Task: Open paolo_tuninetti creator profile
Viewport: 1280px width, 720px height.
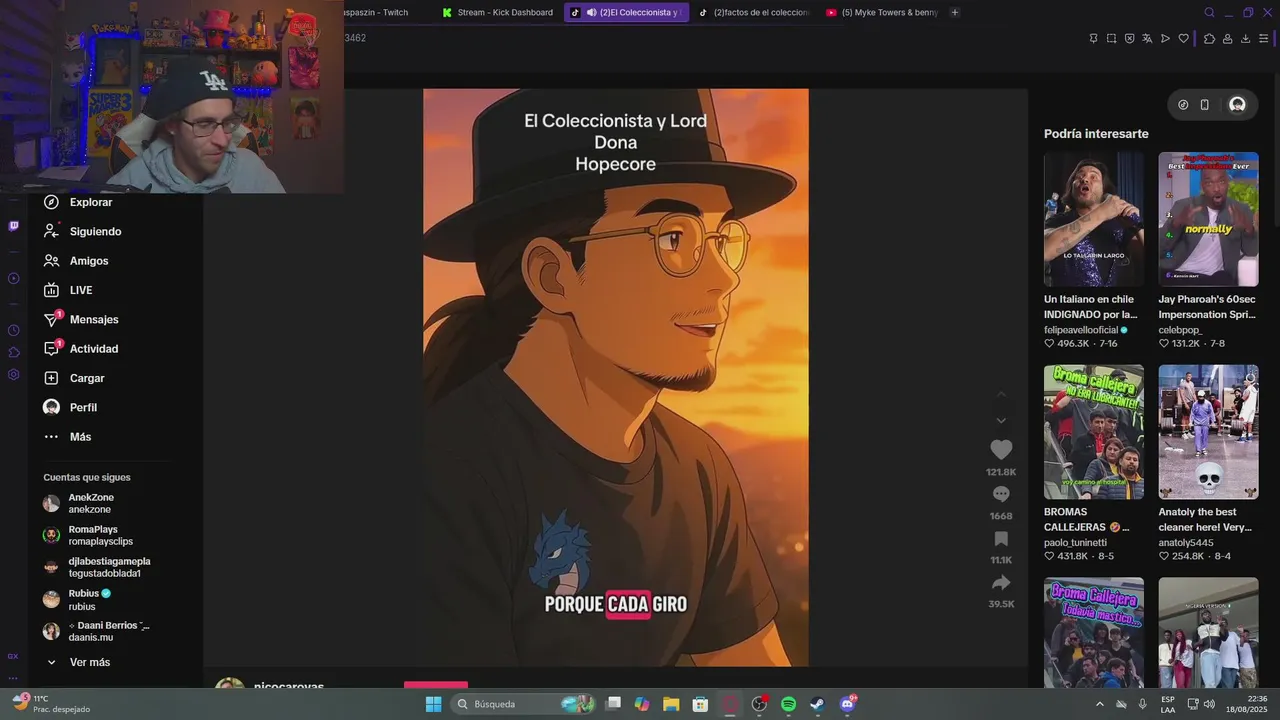Action: (x=1075, y=543)
